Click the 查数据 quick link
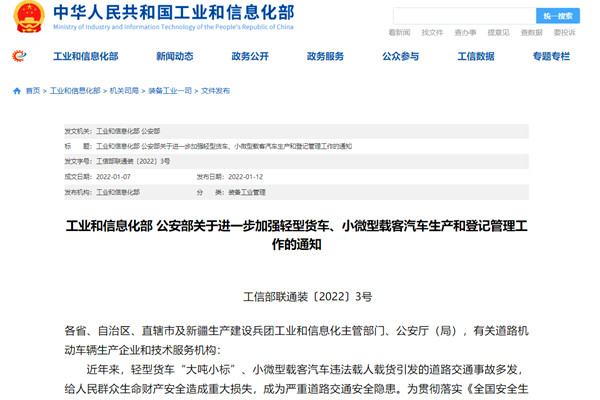This screenshot has width=600, height=400. [531, 33]
